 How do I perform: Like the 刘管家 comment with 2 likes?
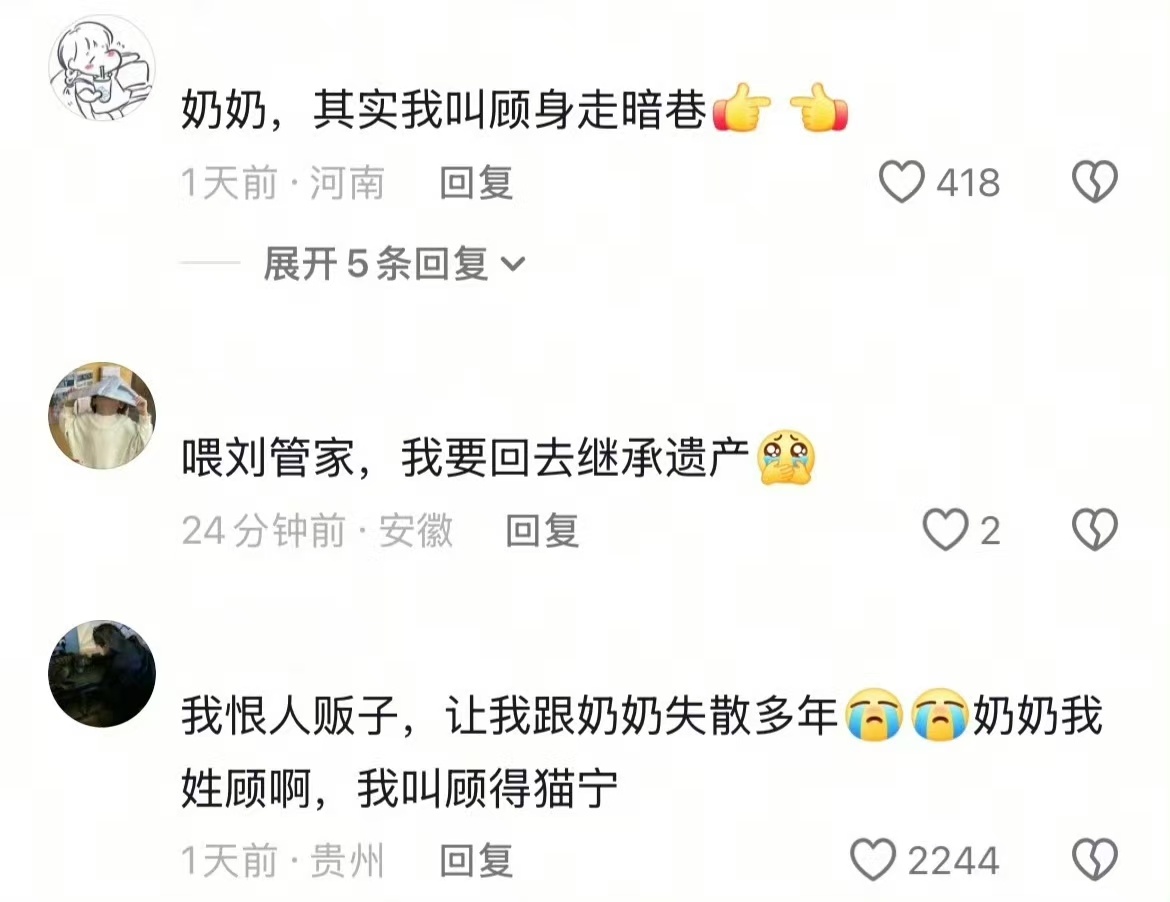click(x=945, y=530)
